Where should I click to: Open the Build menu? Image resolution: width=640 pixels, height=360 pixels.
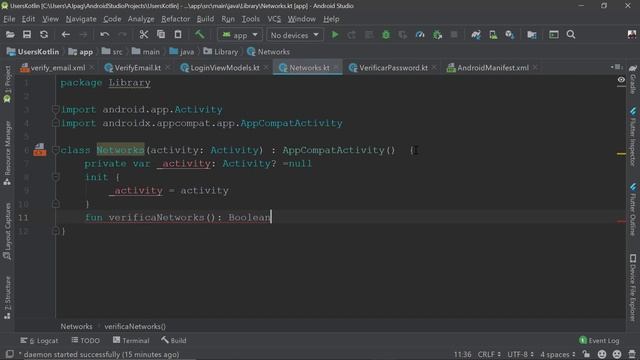pos(205,19)
